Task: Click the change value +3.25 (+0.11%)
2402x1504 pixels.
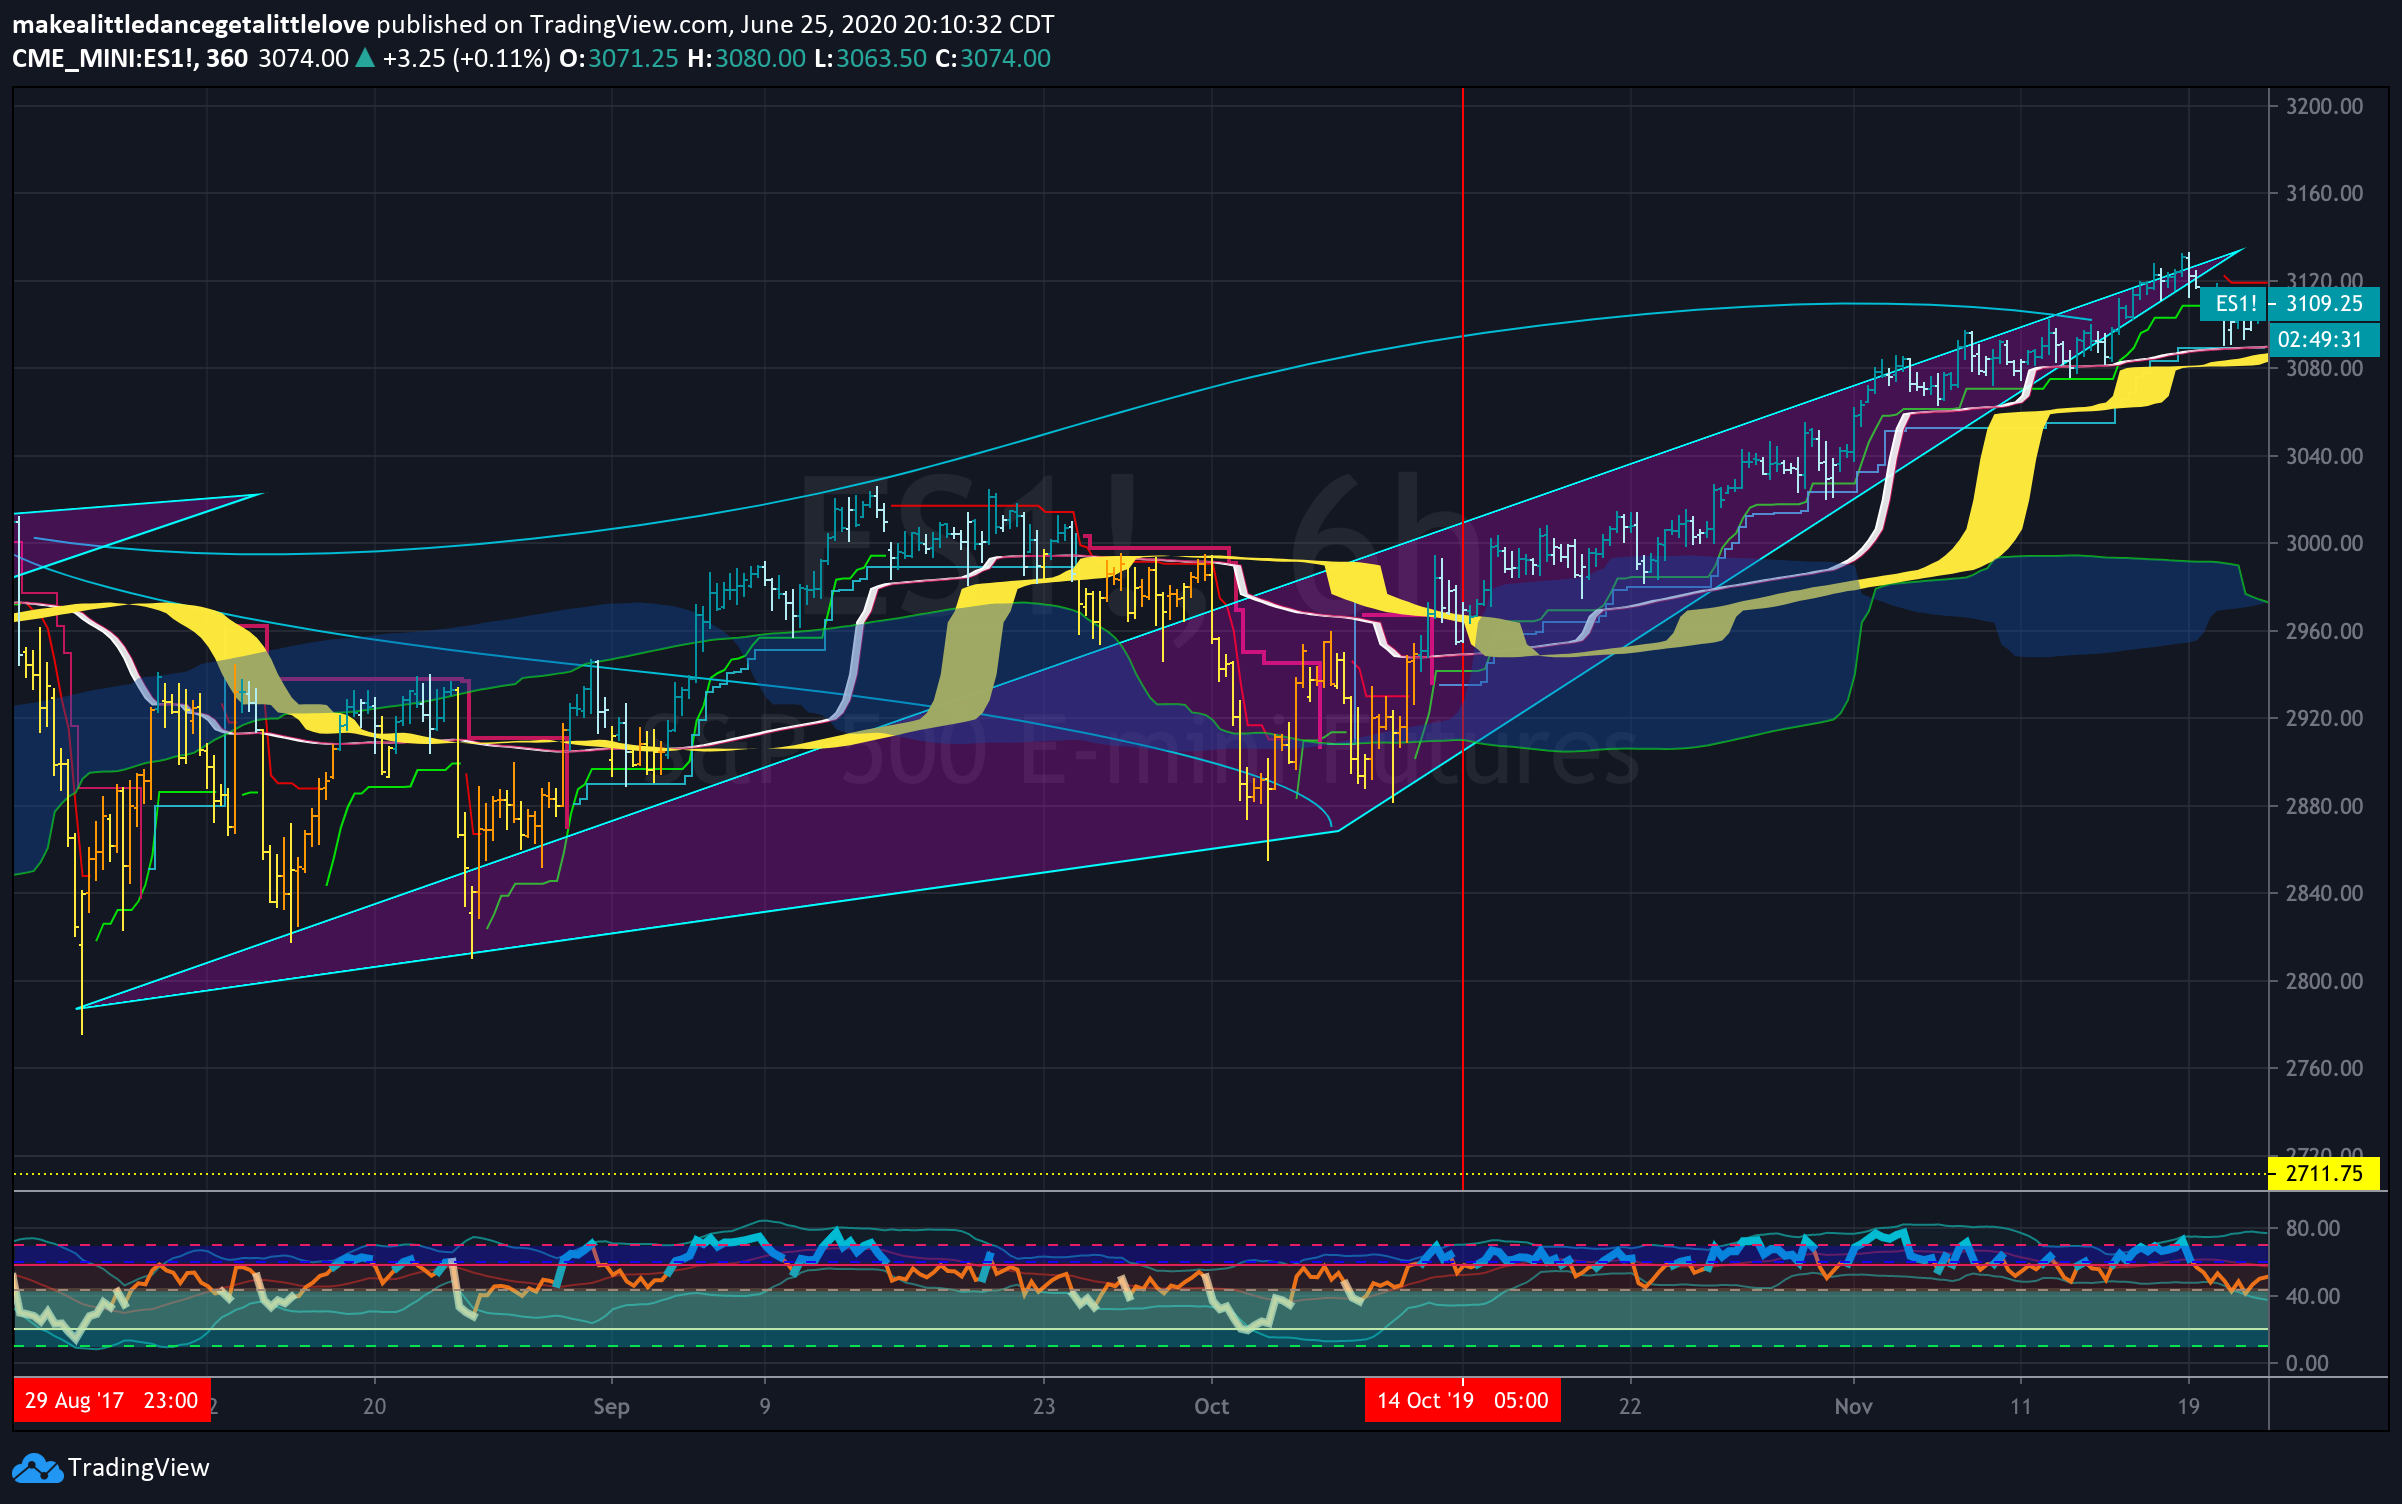Action: [x=466, y=58]
